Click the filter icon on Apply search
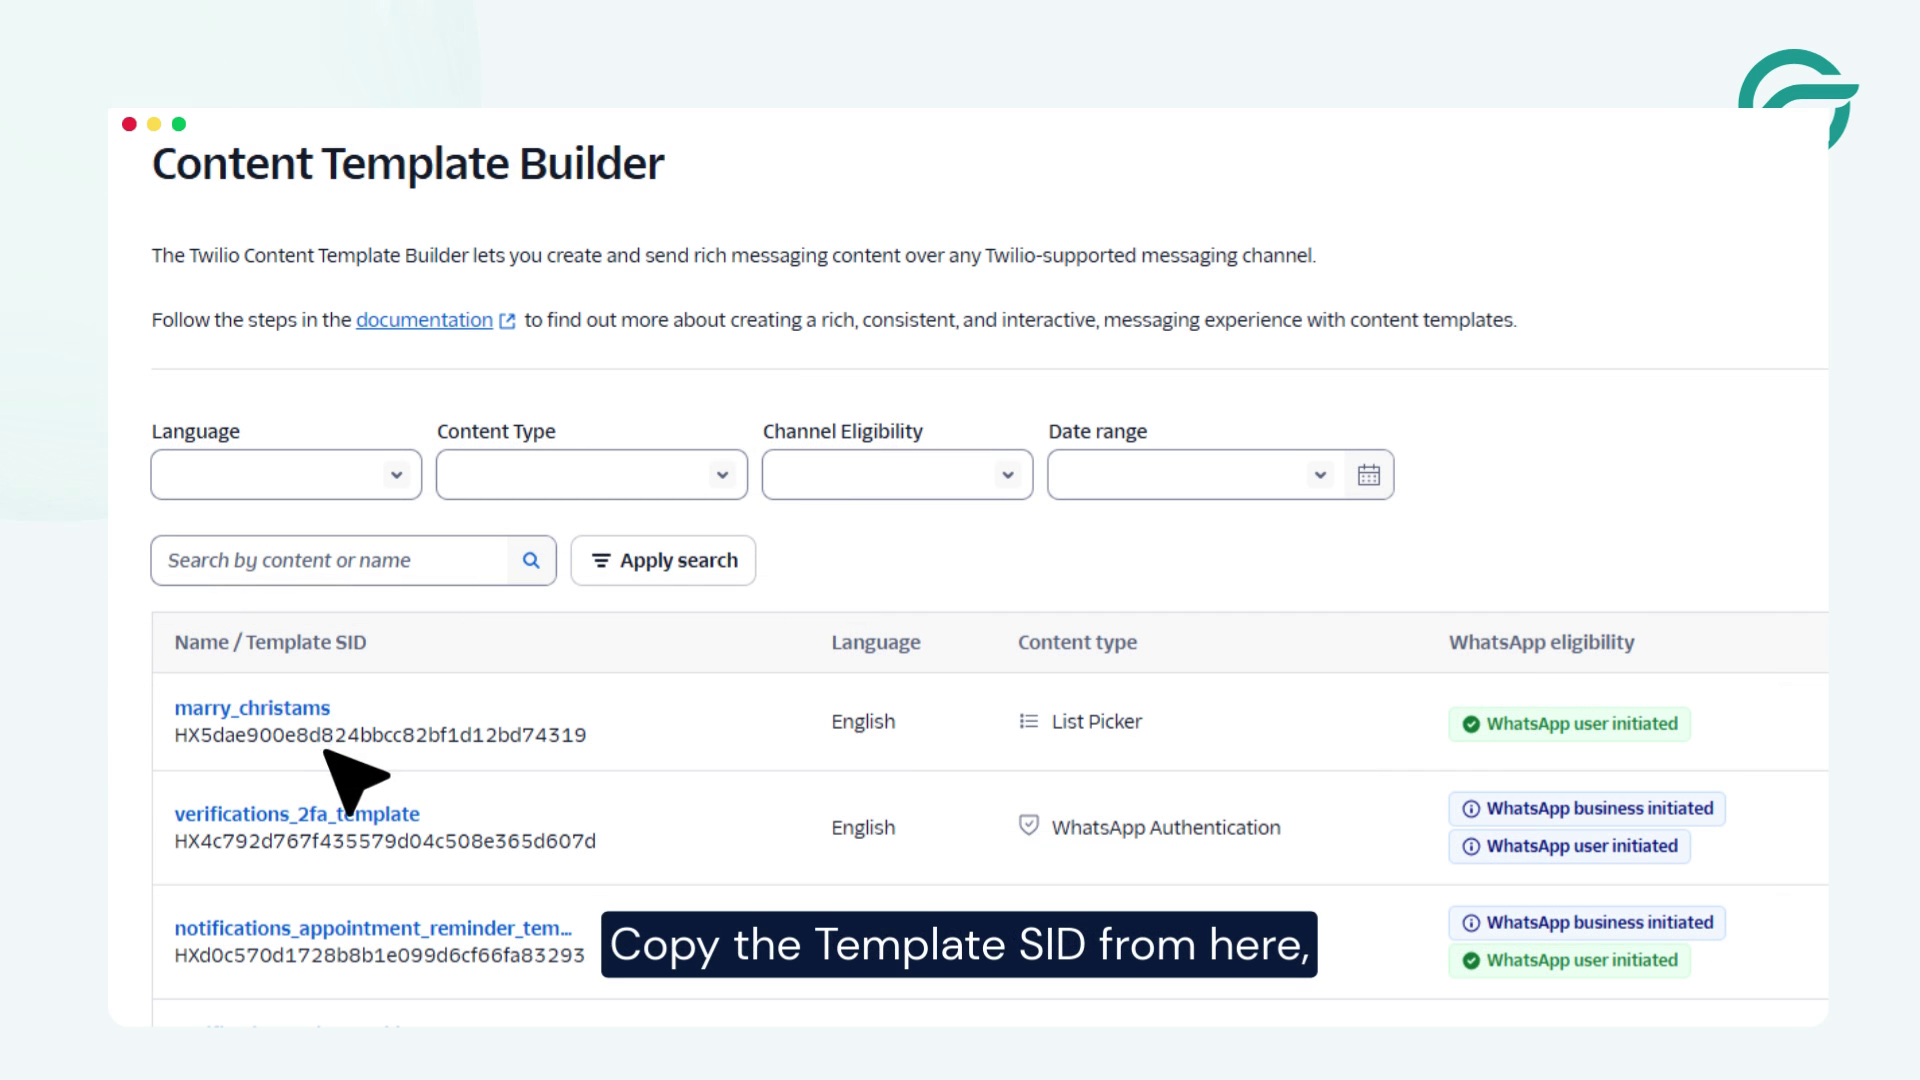 (601, 561)
